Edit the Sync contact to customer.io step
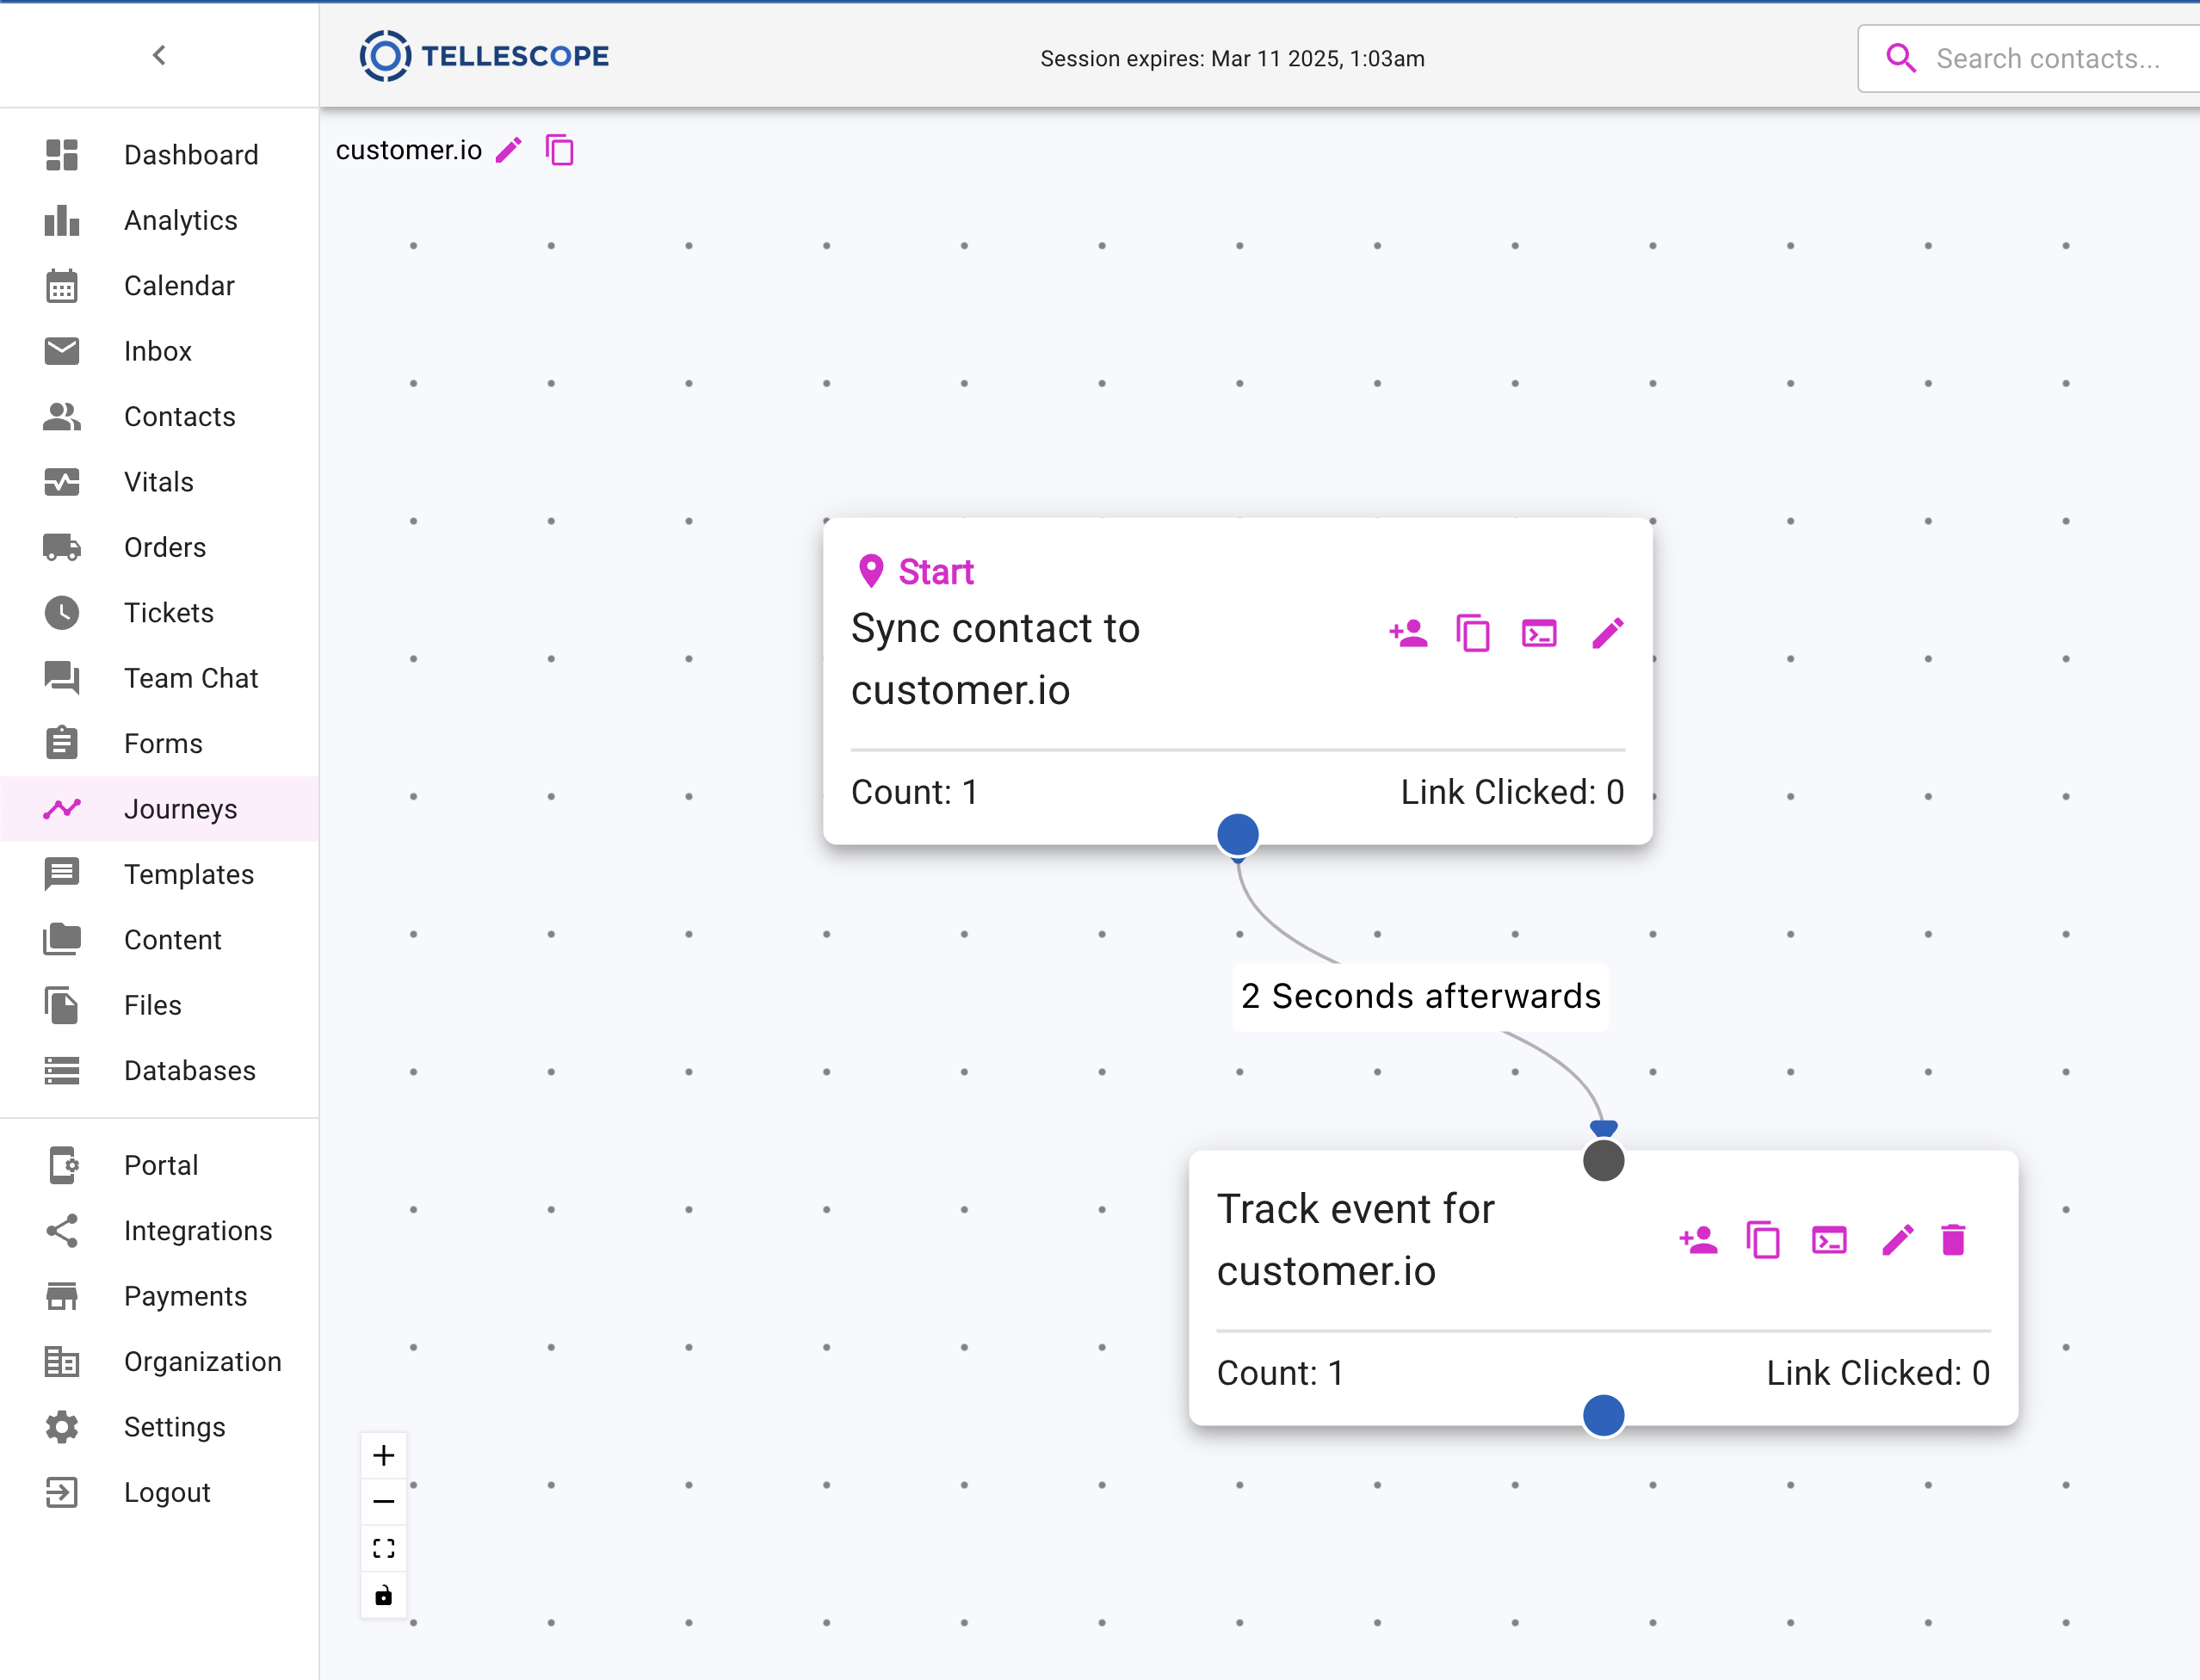 tap(1607, 634)
